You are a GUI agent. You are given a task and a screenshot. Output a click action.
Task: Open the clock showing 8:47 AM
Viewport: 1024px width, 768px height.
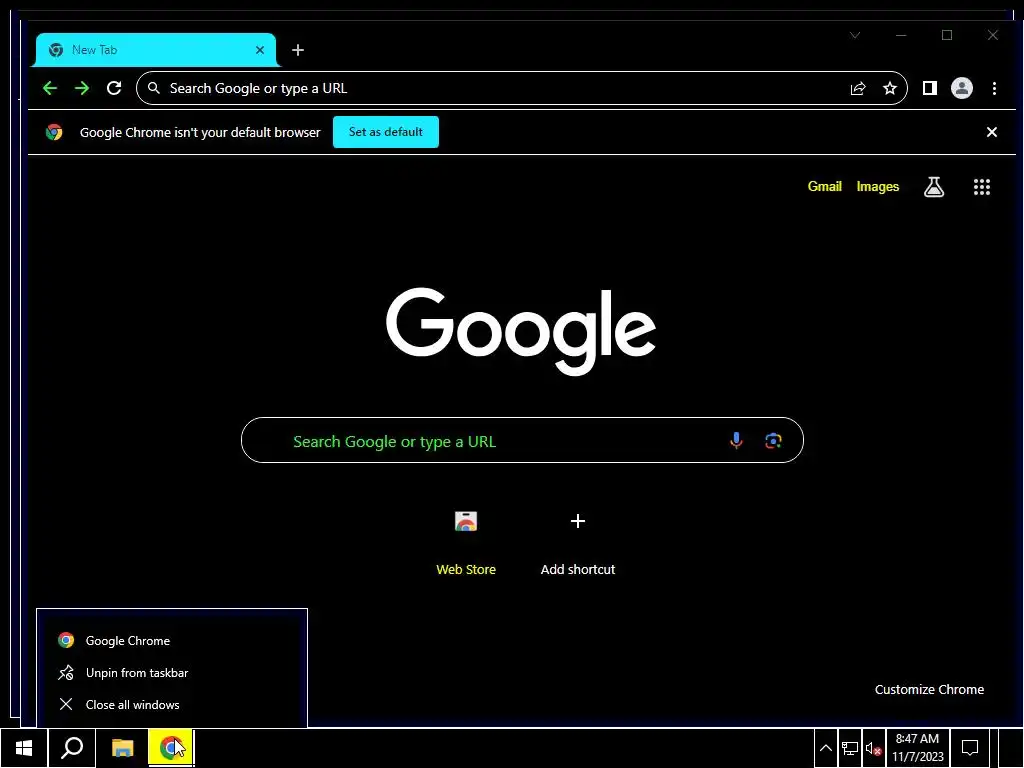(x=918, y=748)
